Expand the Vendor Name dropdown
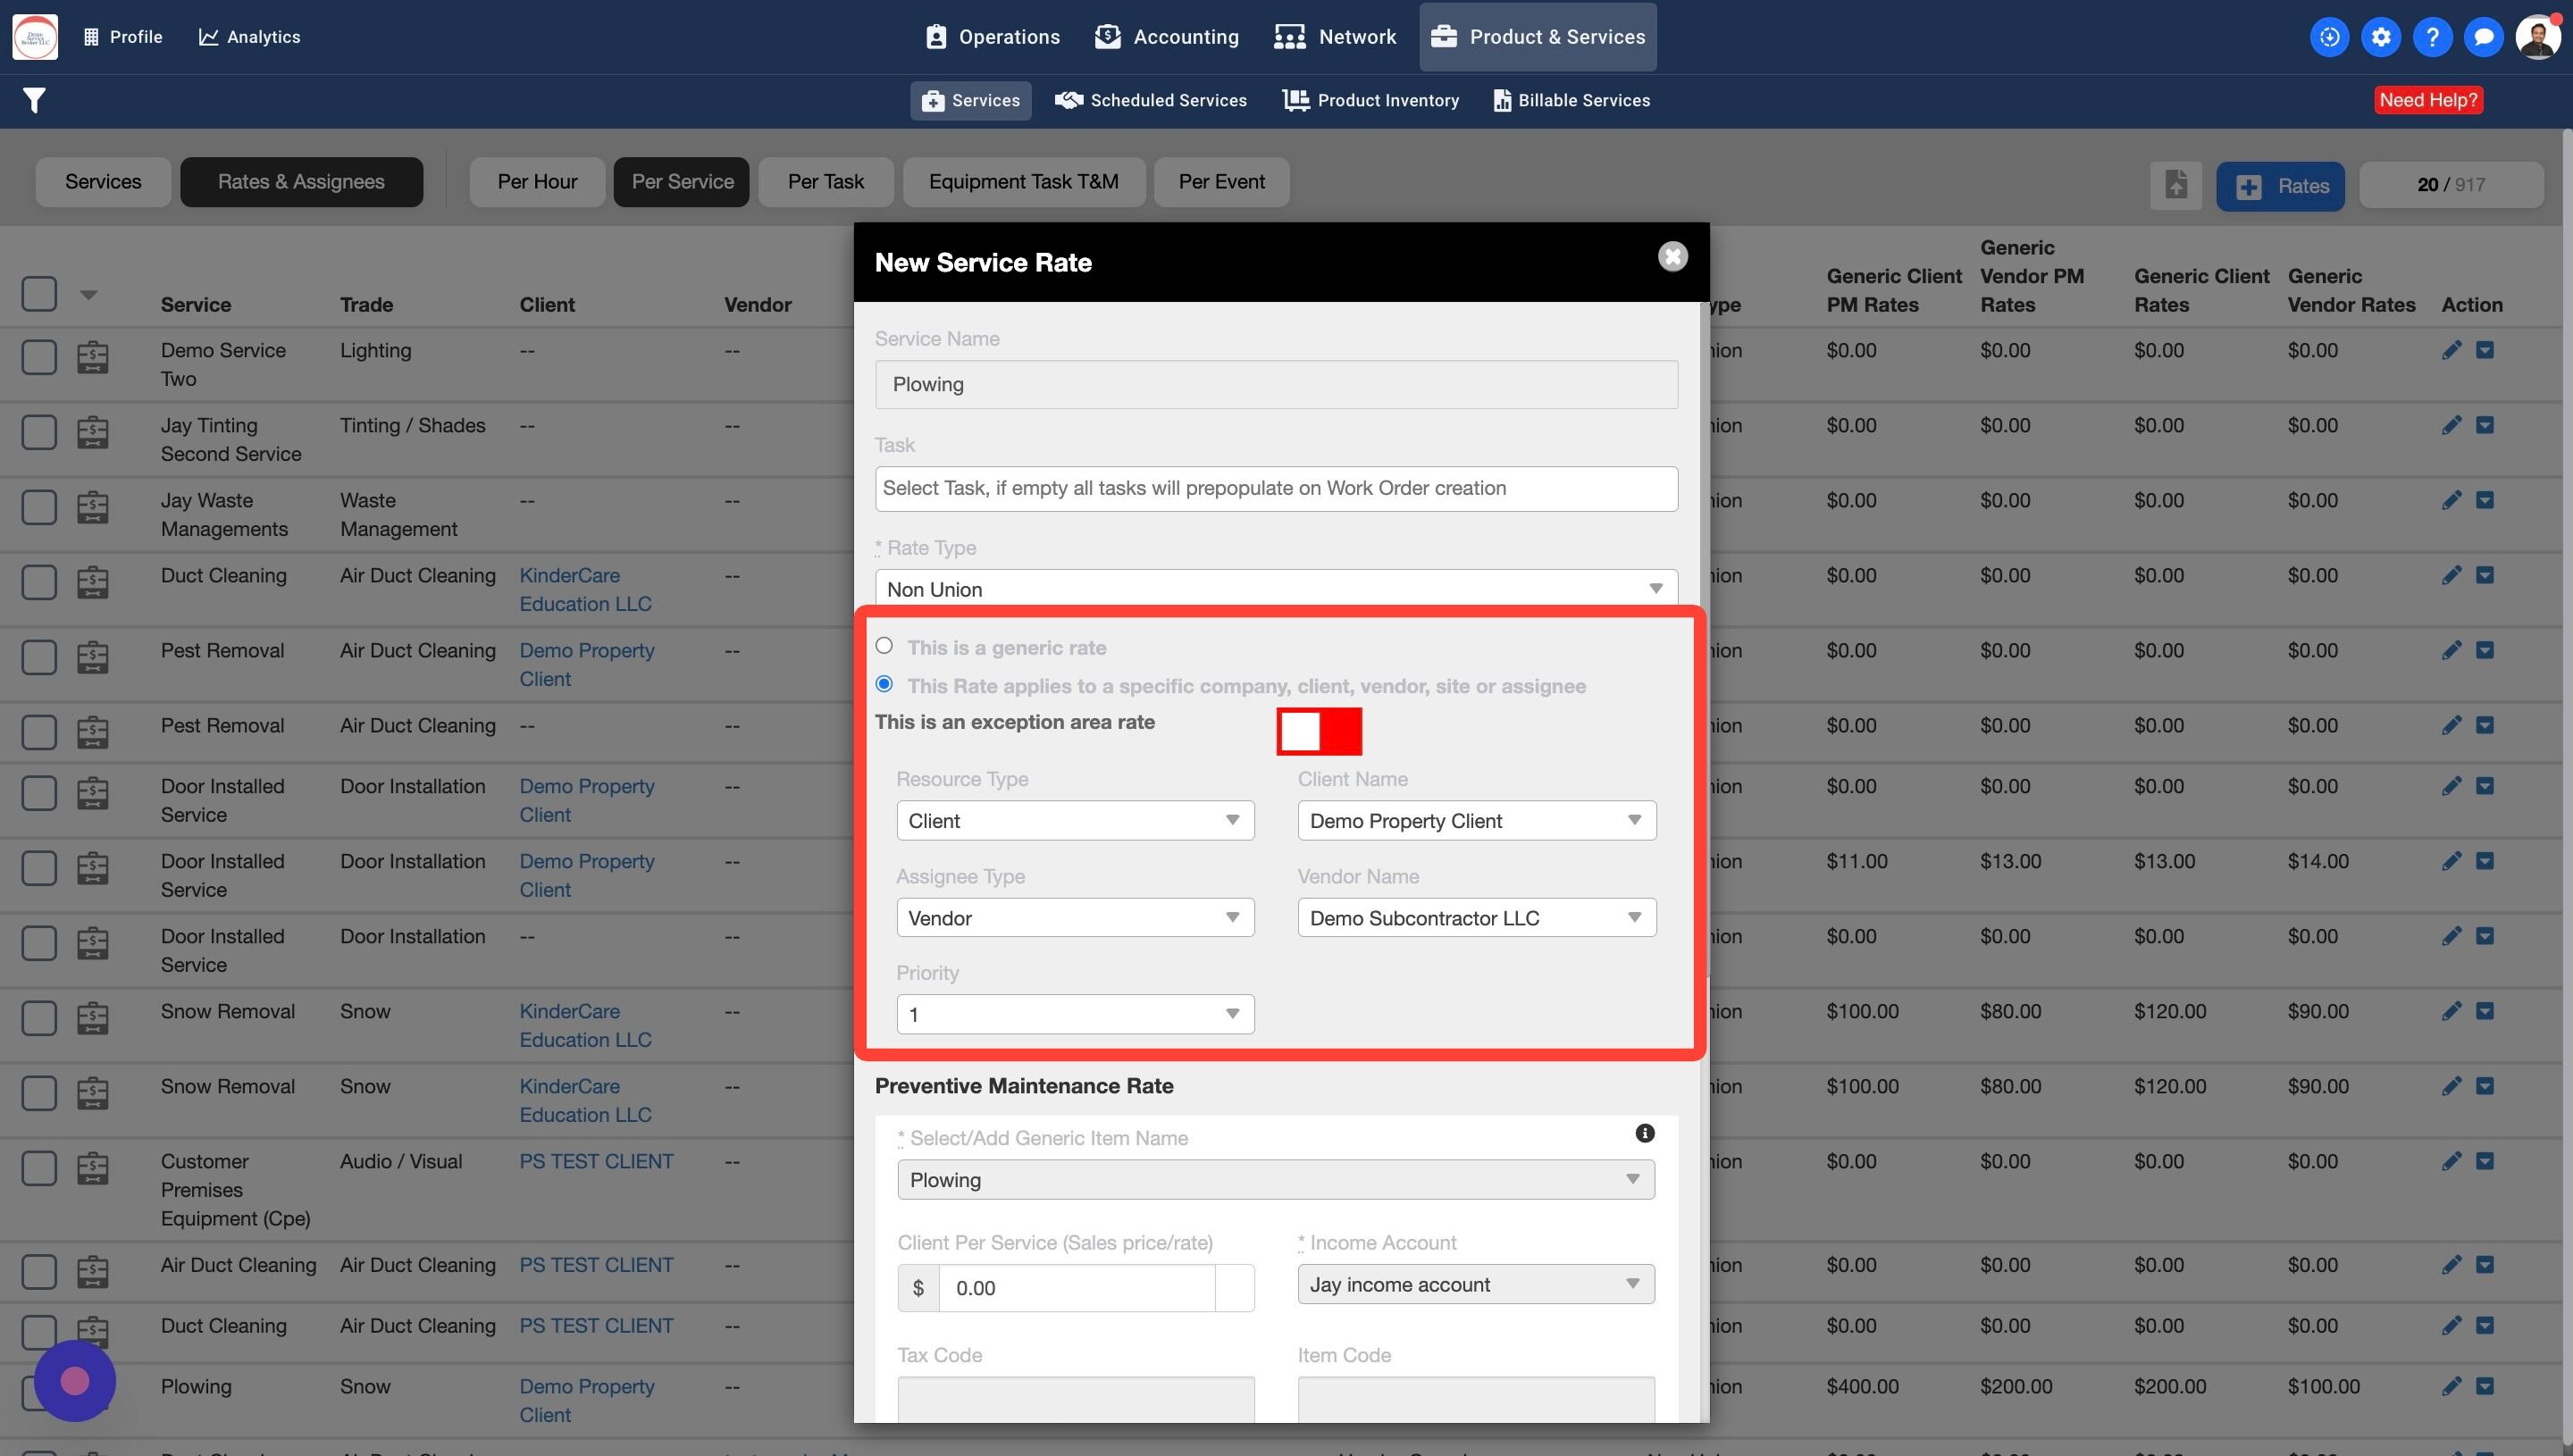Screen dimensions: 2573x1456 [x=1476, y=917]
